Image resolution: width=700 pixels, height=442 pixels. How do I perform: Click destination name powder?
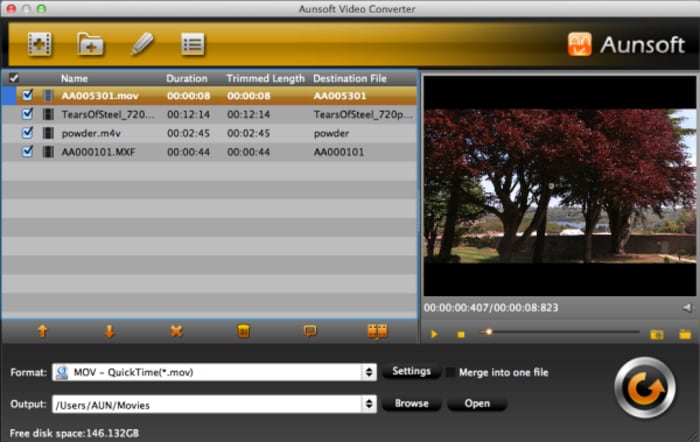(x=331, y=133)
